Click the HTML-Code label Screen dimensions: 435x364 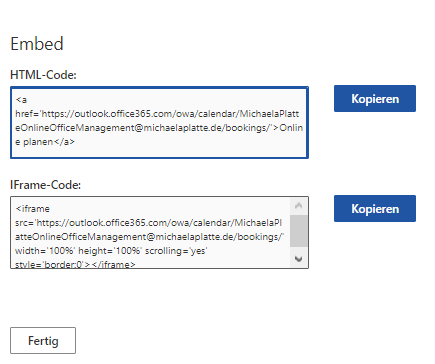[43, 75]
